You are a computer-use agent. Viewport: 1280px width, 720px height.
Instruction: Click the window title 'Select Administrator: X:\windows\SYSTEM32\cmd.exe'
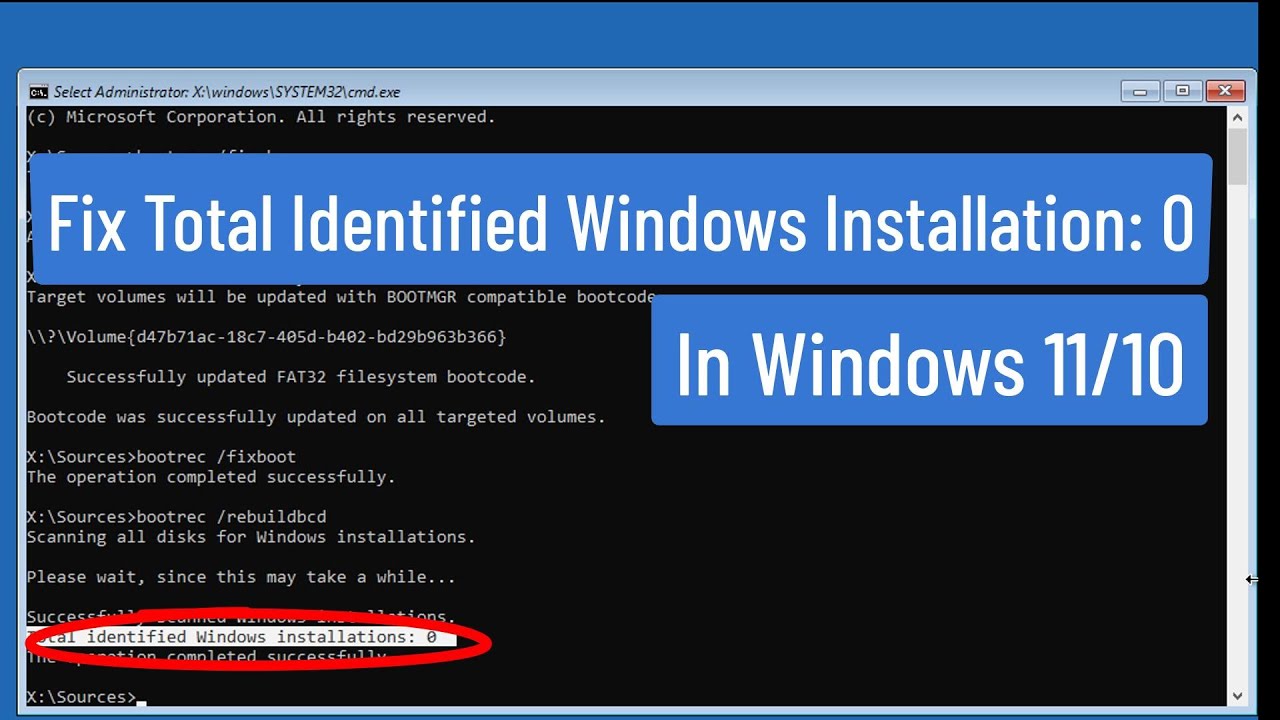point(227,92)
